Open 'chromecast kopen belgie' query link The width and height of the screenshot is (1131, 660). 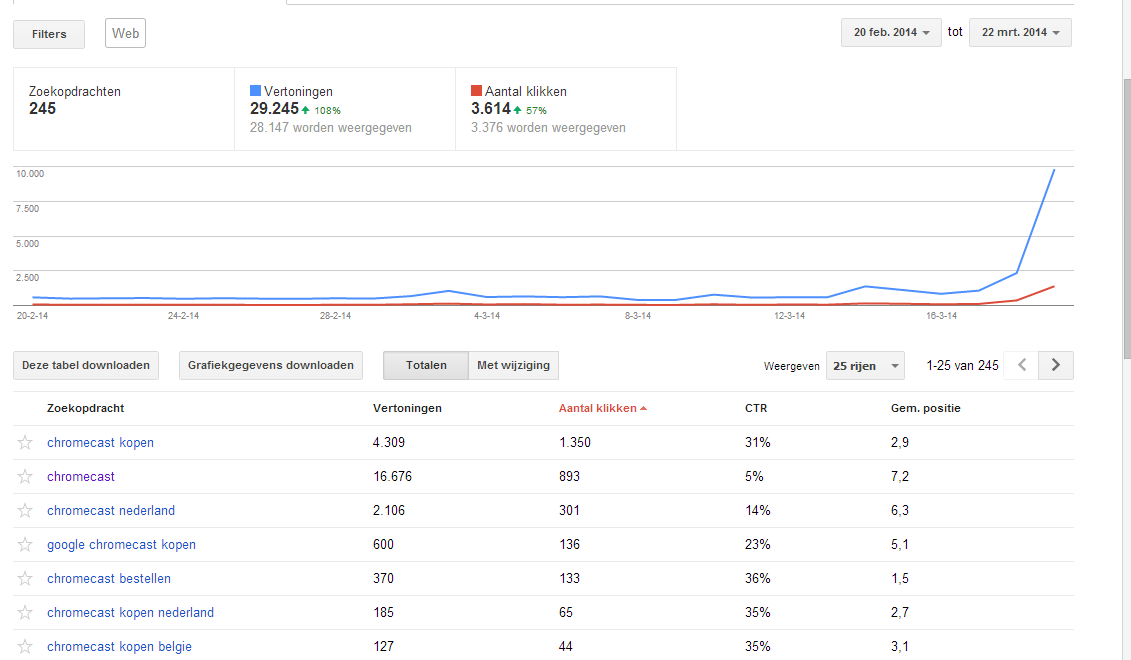tap(119, 646)
